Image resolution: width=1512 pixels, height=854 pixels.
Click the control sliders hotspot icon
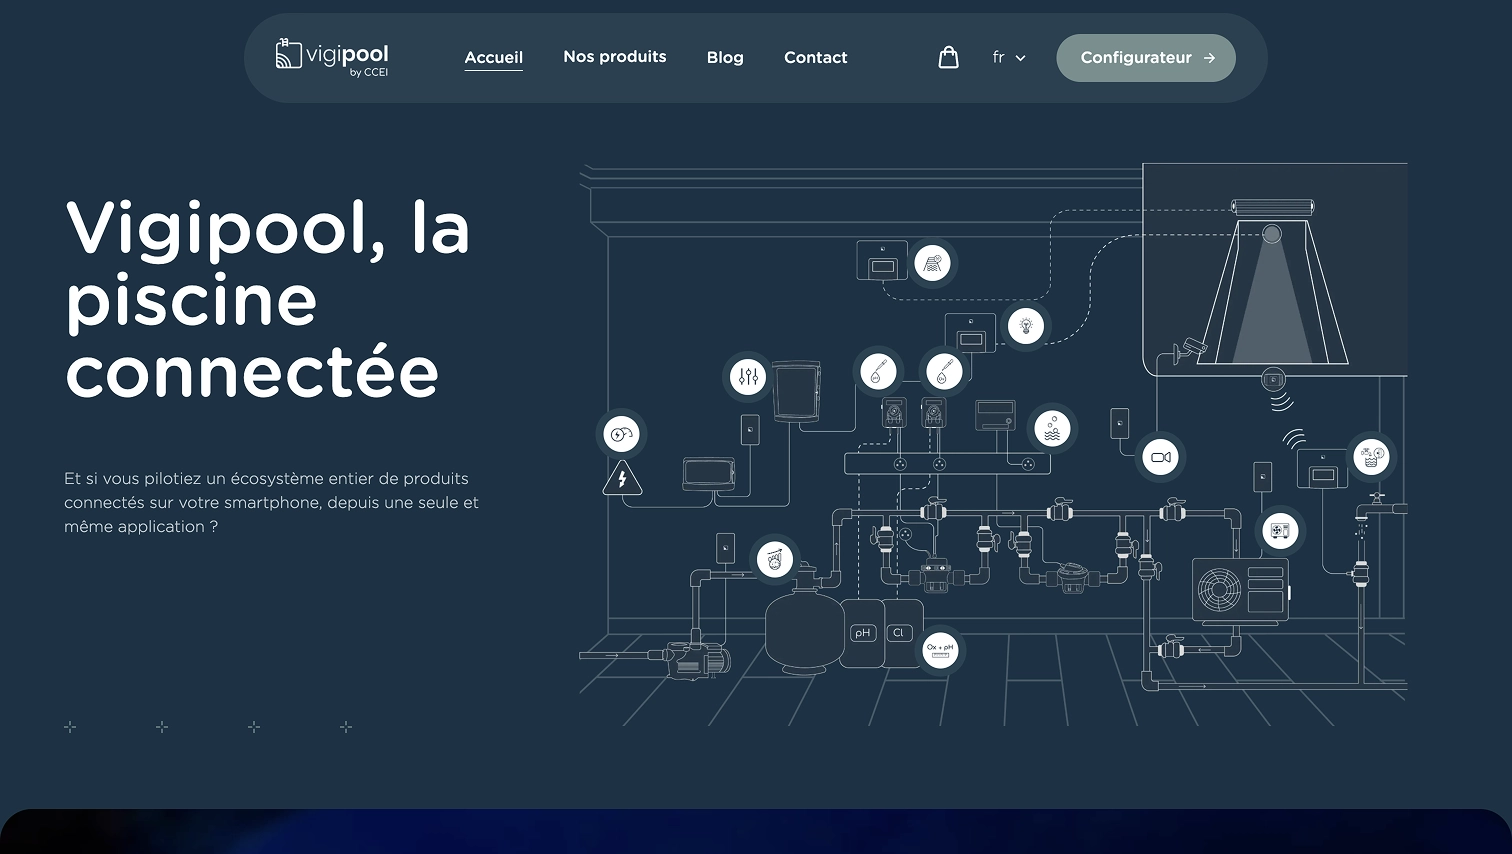click(748, 377)
